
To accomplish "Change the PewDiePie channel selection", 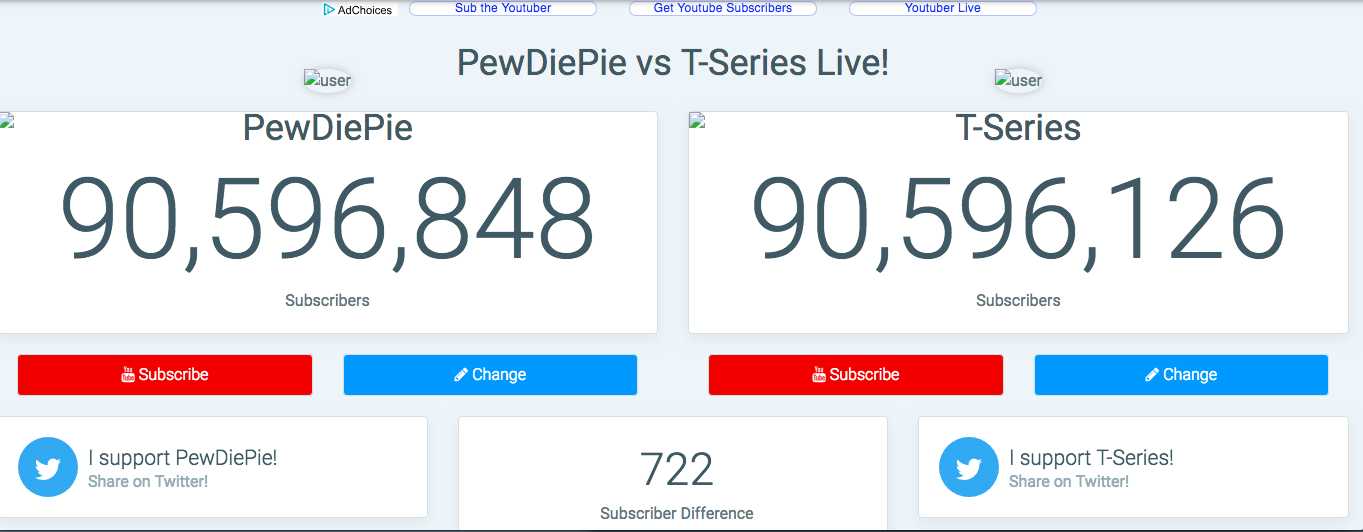I will tap(490, 375).
